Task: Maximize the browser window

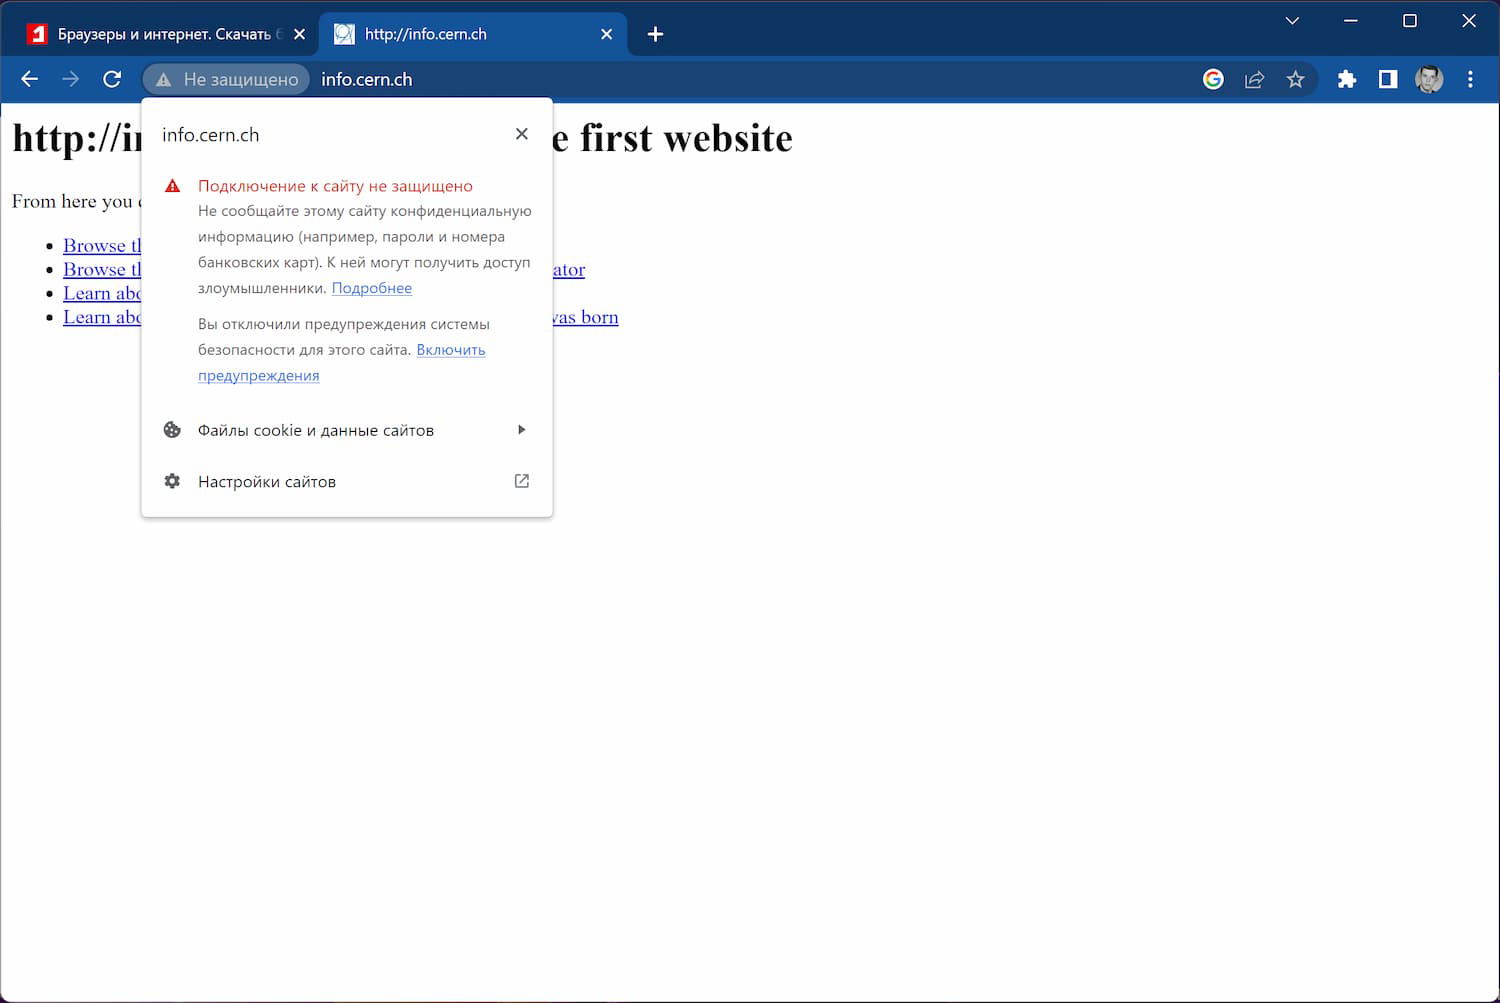Action: [1410, 20]
